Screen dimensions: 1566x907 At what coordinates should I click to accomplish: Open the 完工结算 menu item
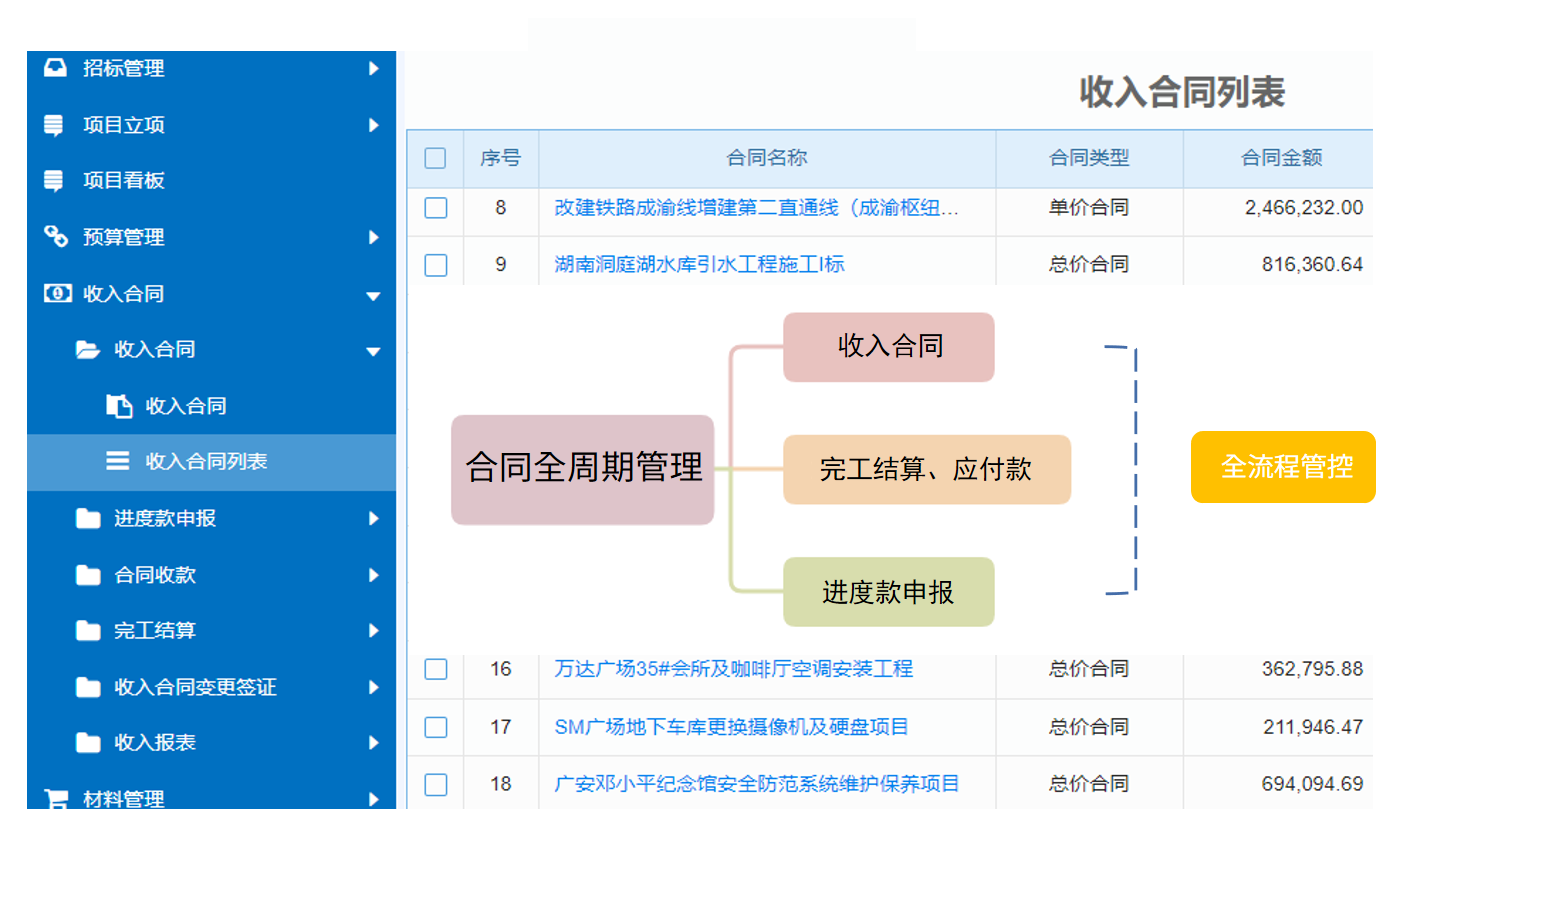click(x=155, y=631)
